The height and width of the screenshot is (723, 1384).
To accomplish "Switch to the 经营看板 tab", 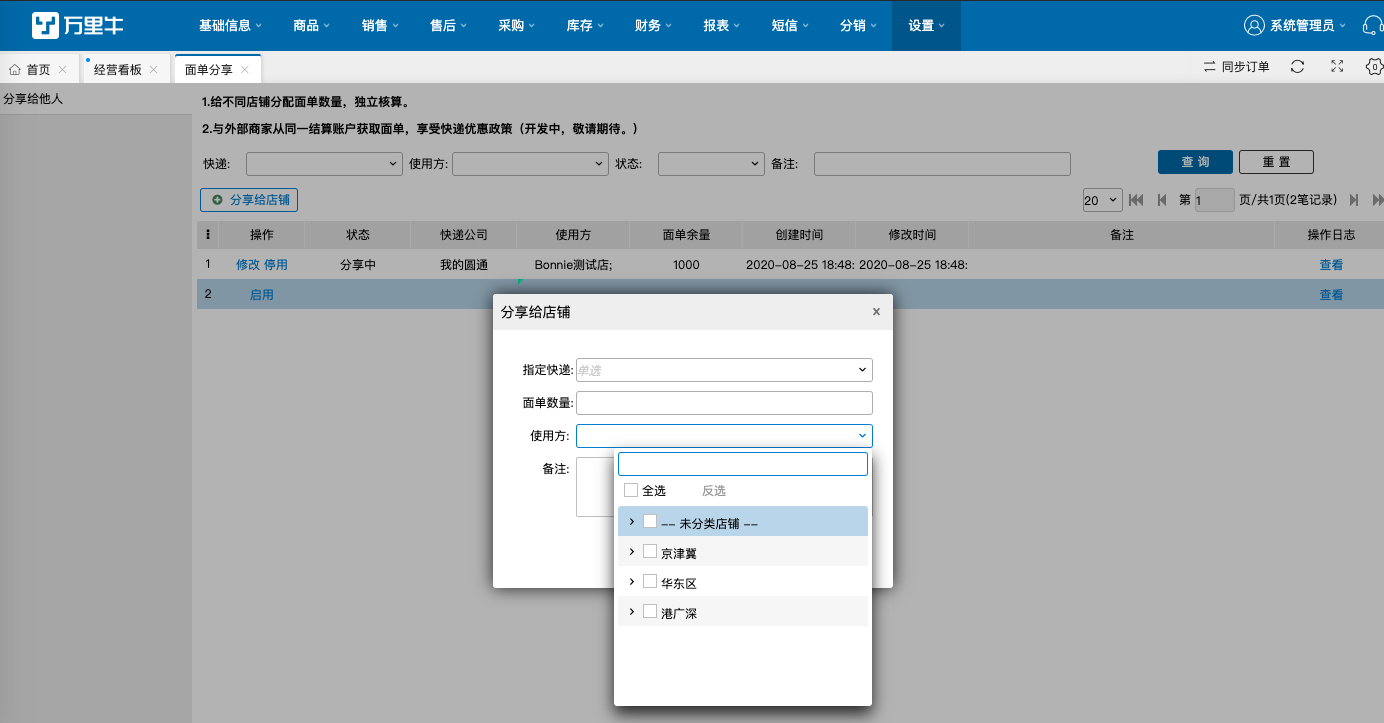I will 118,70.
